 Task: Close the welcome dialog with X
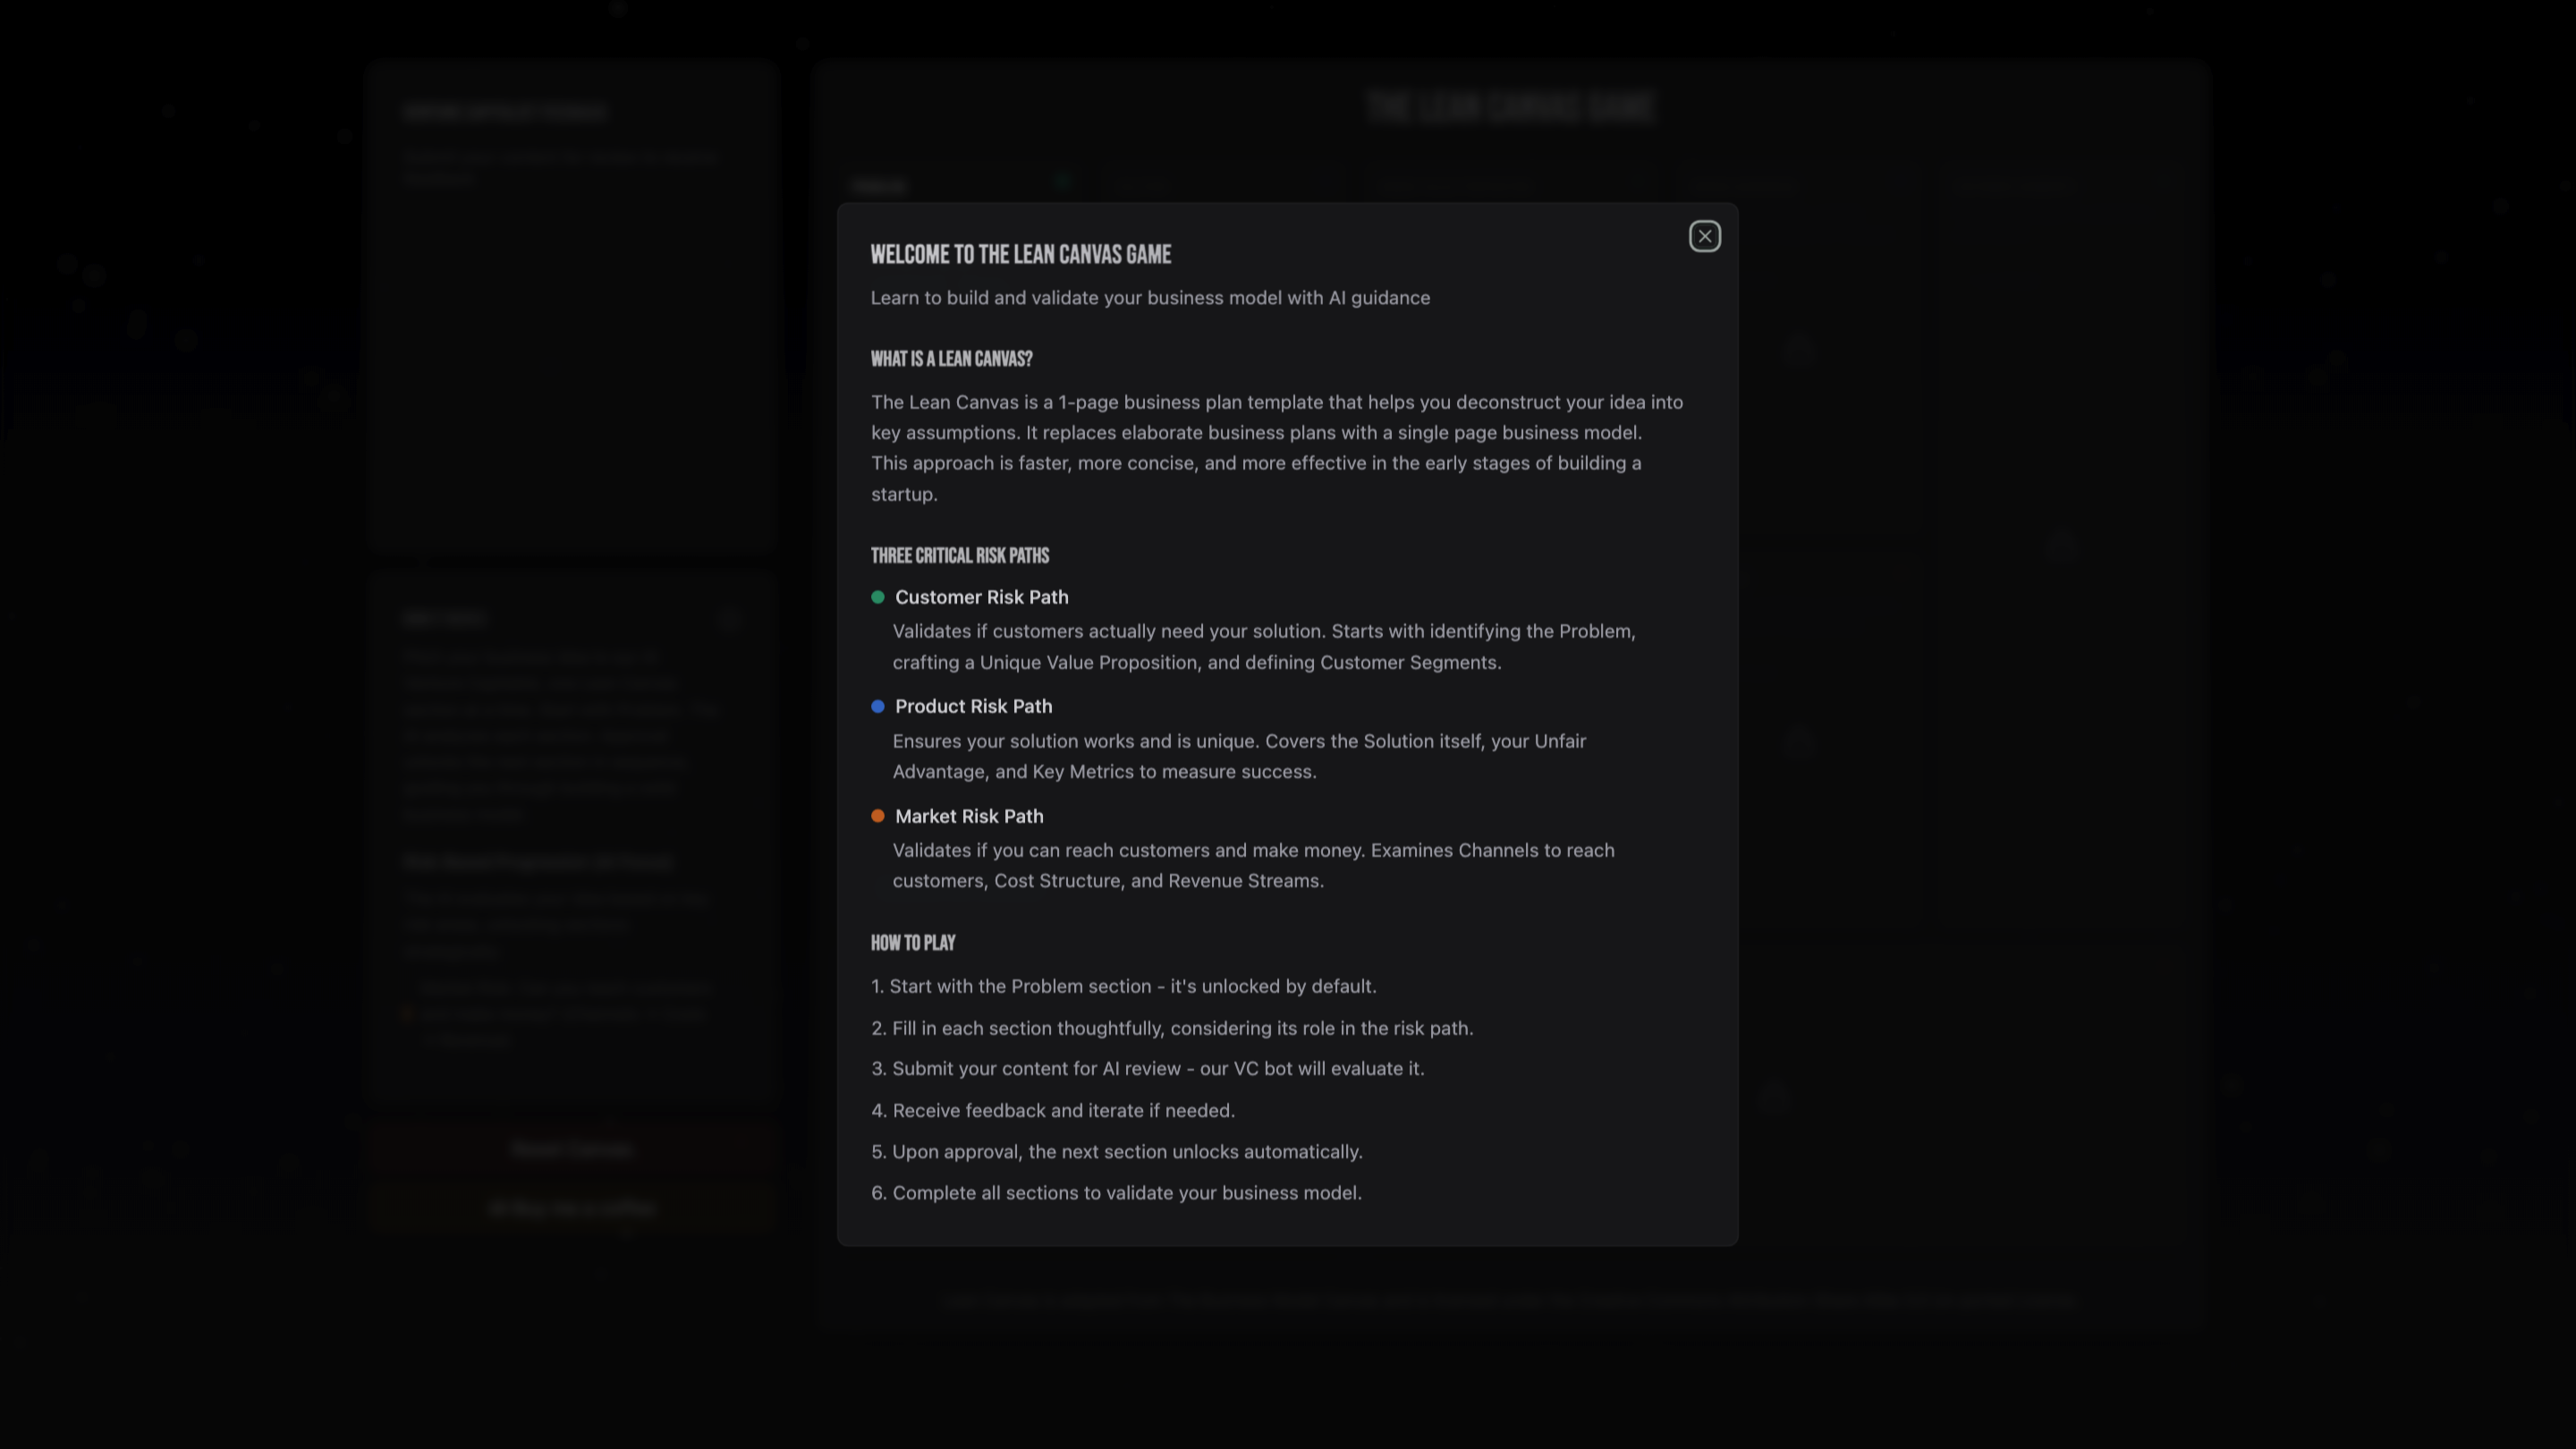coord(1704,237)
